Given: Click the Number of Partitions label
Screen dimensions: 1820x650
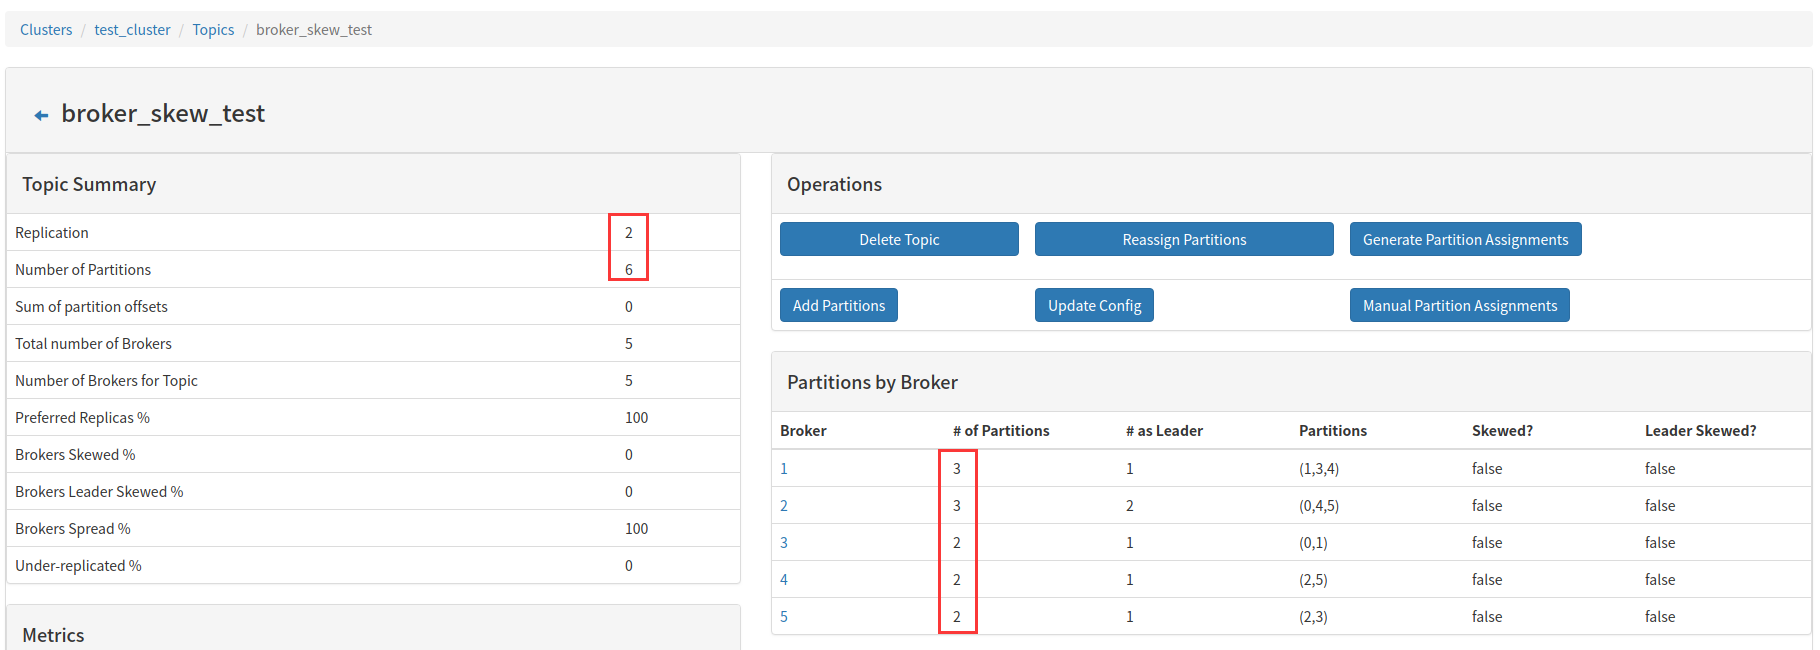Looking at the screenshot, I should coord(83,269).
